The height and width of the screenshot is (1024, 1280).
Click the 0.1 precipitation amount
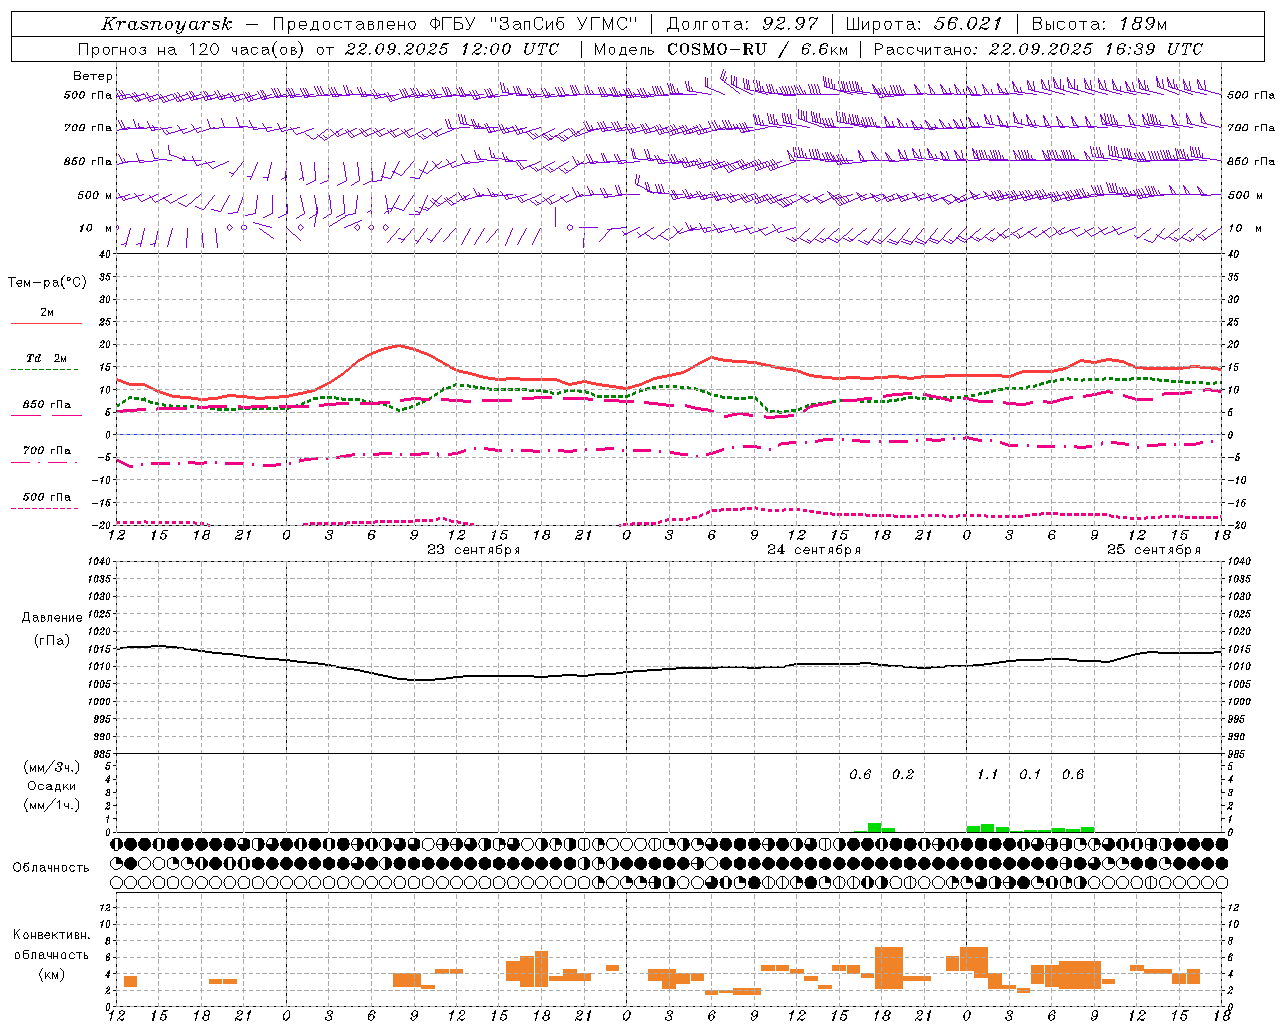pyautogui.click(x=1030, y=774)
